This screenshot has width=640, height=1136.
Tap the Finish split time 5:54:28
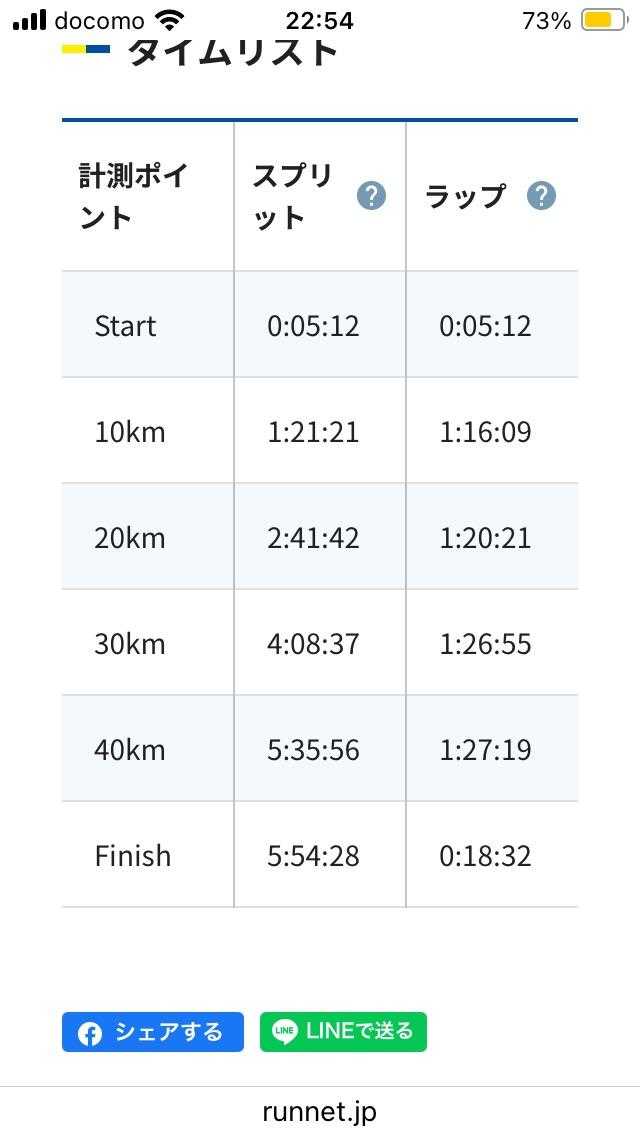313,856
